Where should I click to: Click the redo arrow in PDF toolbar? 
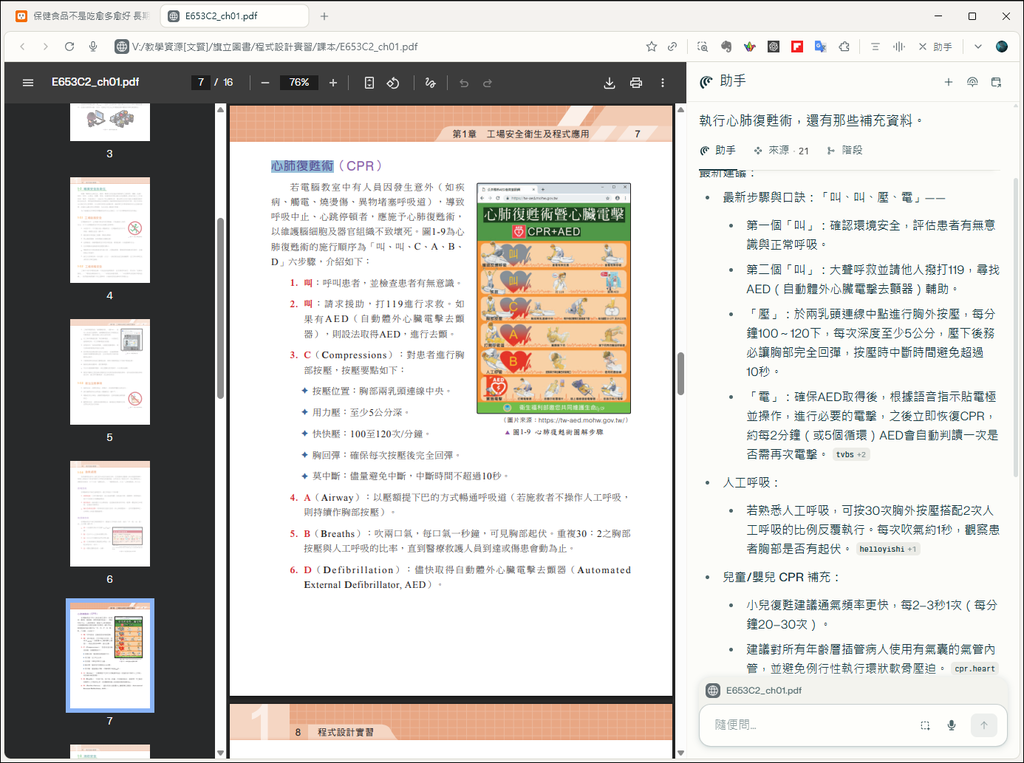click(487, 83)
